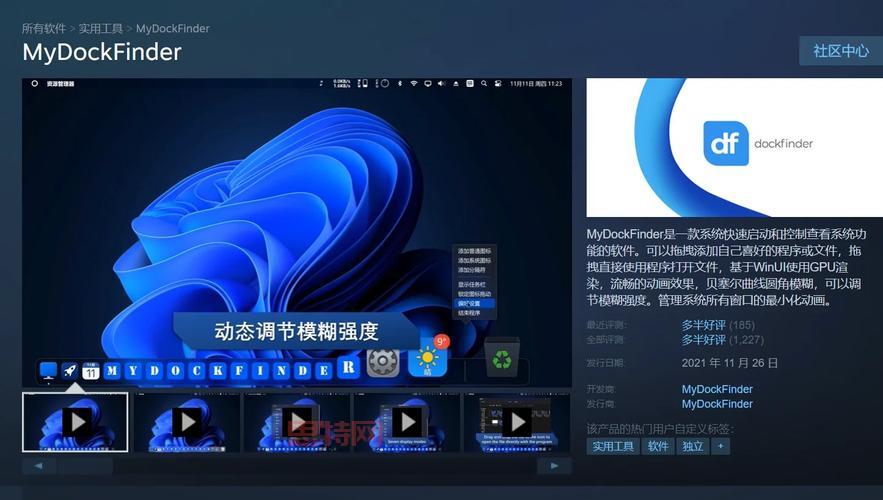The width and height of the screenshot is (883, 500).
Task: Play the second video thumbnail
Action: click(x=186, y=422)
